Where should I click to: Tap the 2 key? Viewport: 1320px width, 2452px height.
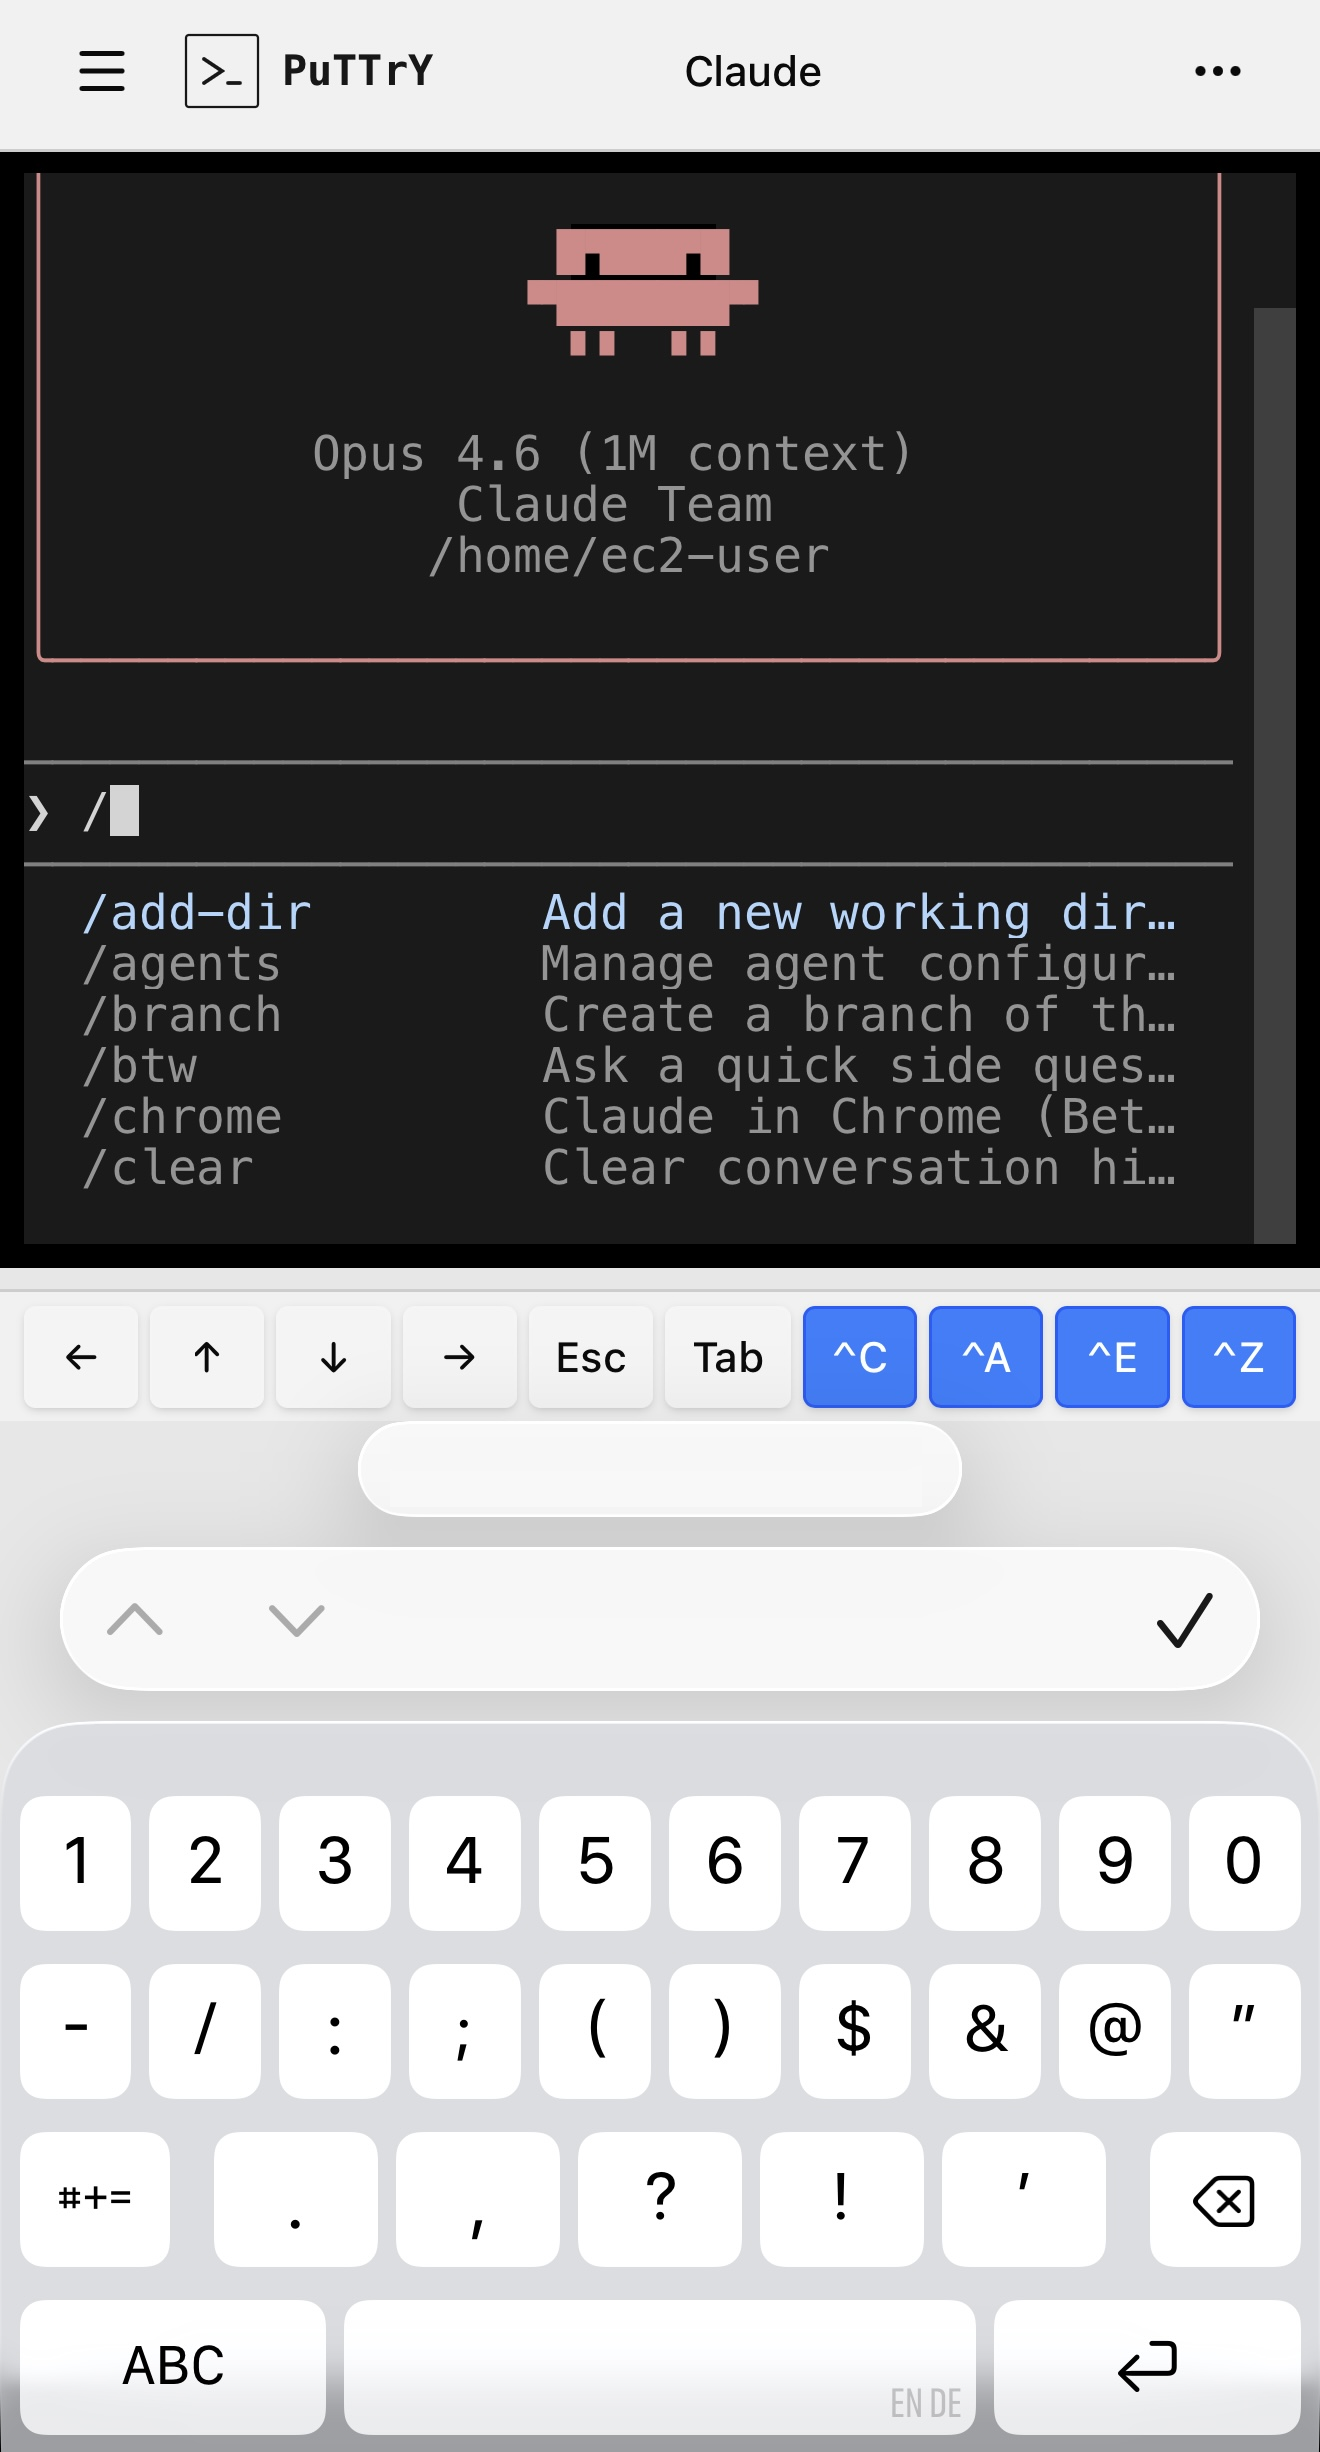pos(205,1863)
